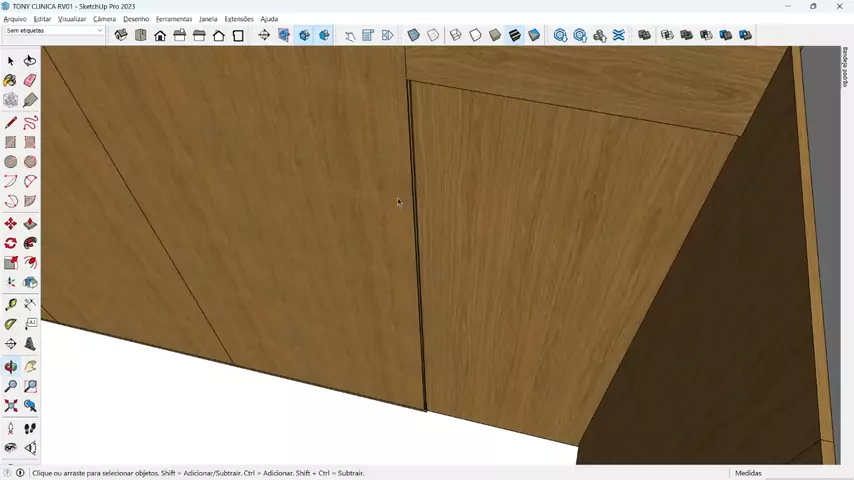
Task: Toggle Shaded With Textures style
Action: tap(515, 35)
